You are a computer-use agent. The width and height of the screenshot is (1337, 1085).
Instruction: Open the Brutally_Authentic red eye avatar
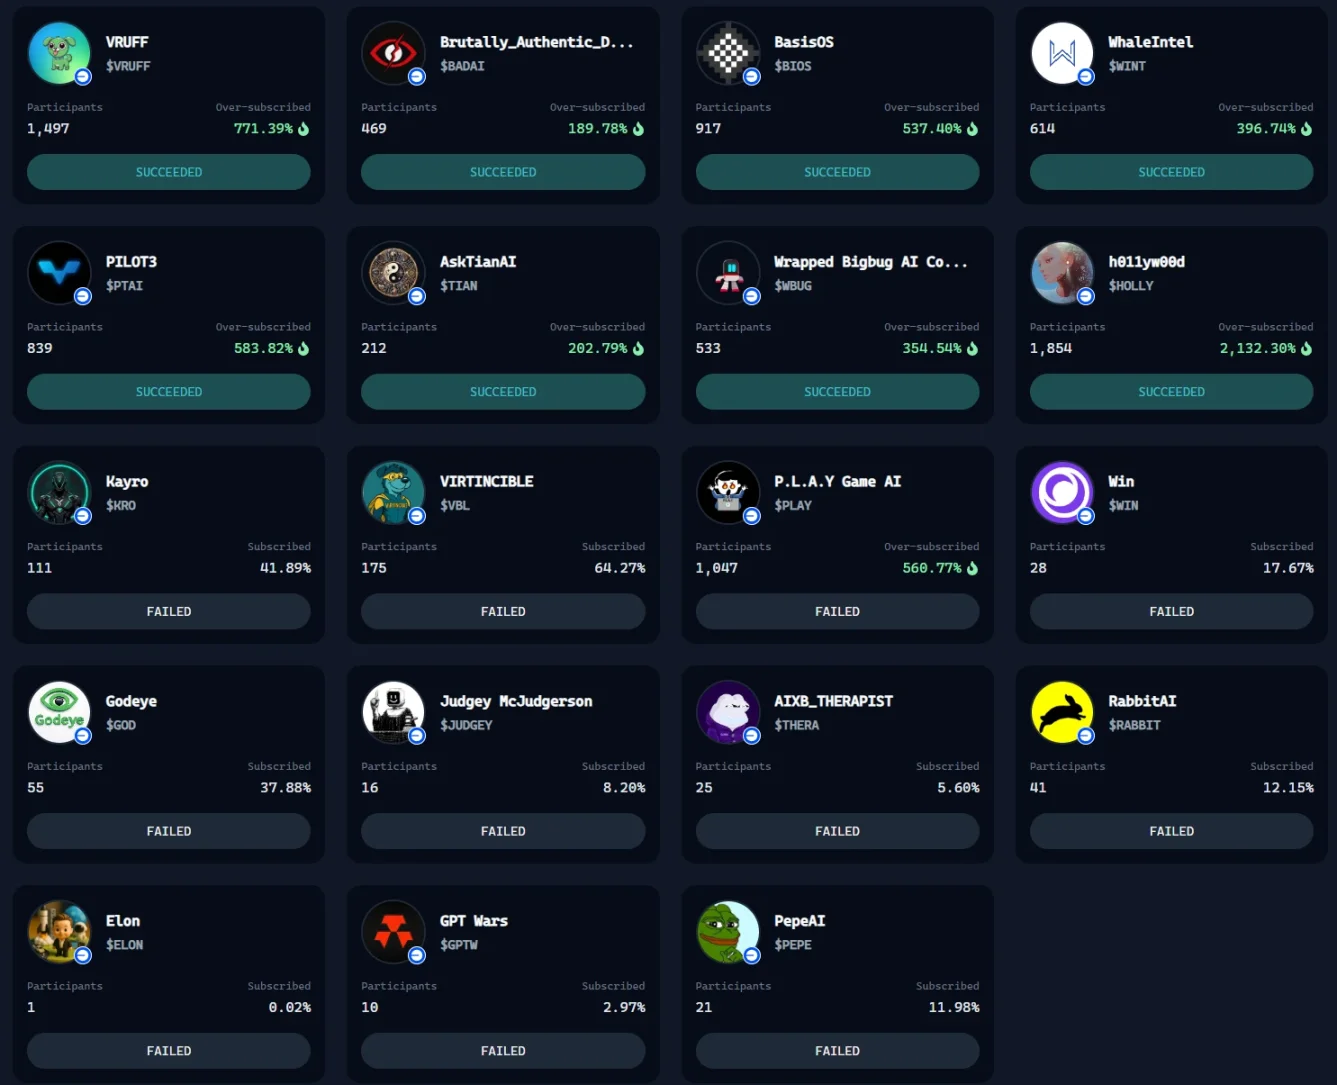coord(393,53)
